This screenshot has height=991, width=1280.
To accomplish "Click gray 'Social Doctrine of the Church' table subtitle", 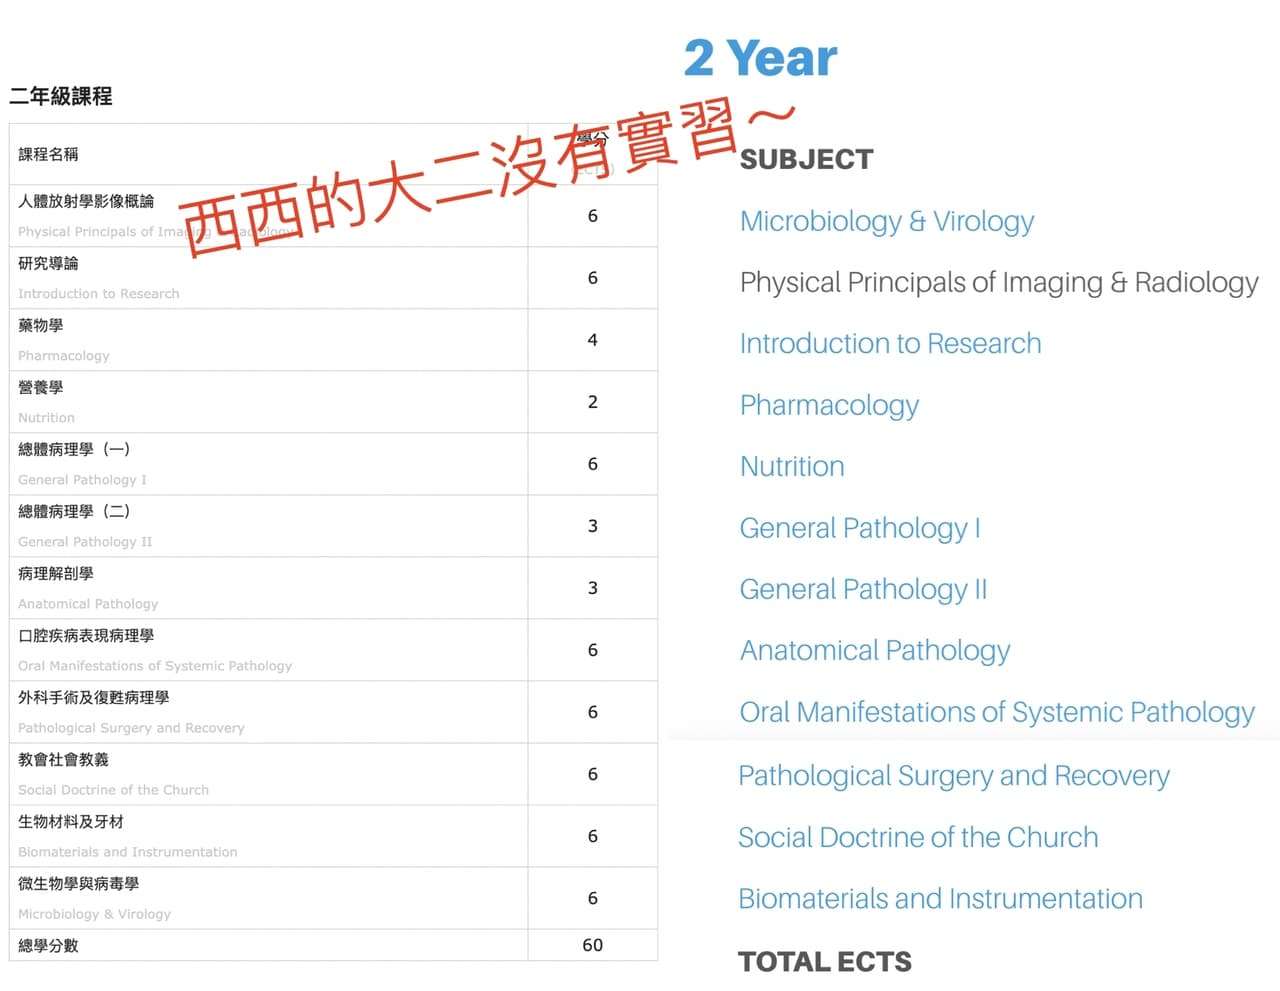I will pos(113,790).
